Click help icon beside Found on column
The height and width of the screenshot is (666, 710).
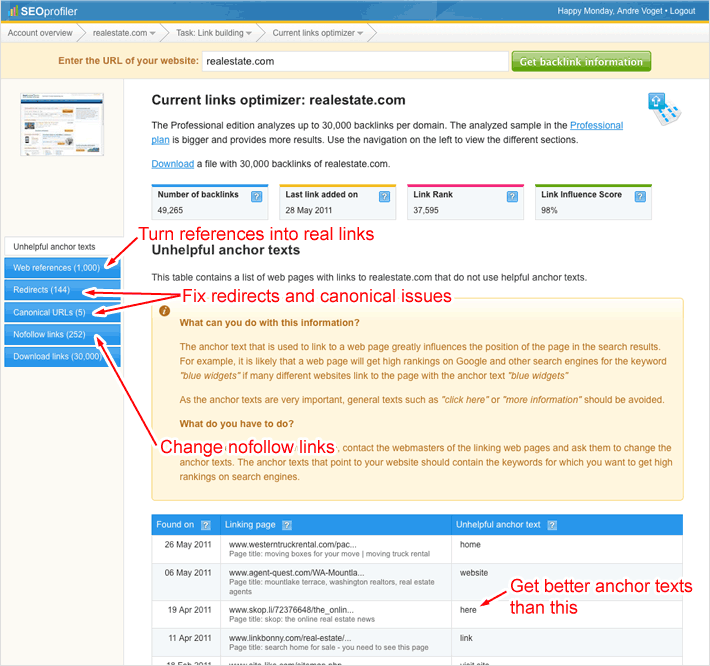(x=205, y=525)
